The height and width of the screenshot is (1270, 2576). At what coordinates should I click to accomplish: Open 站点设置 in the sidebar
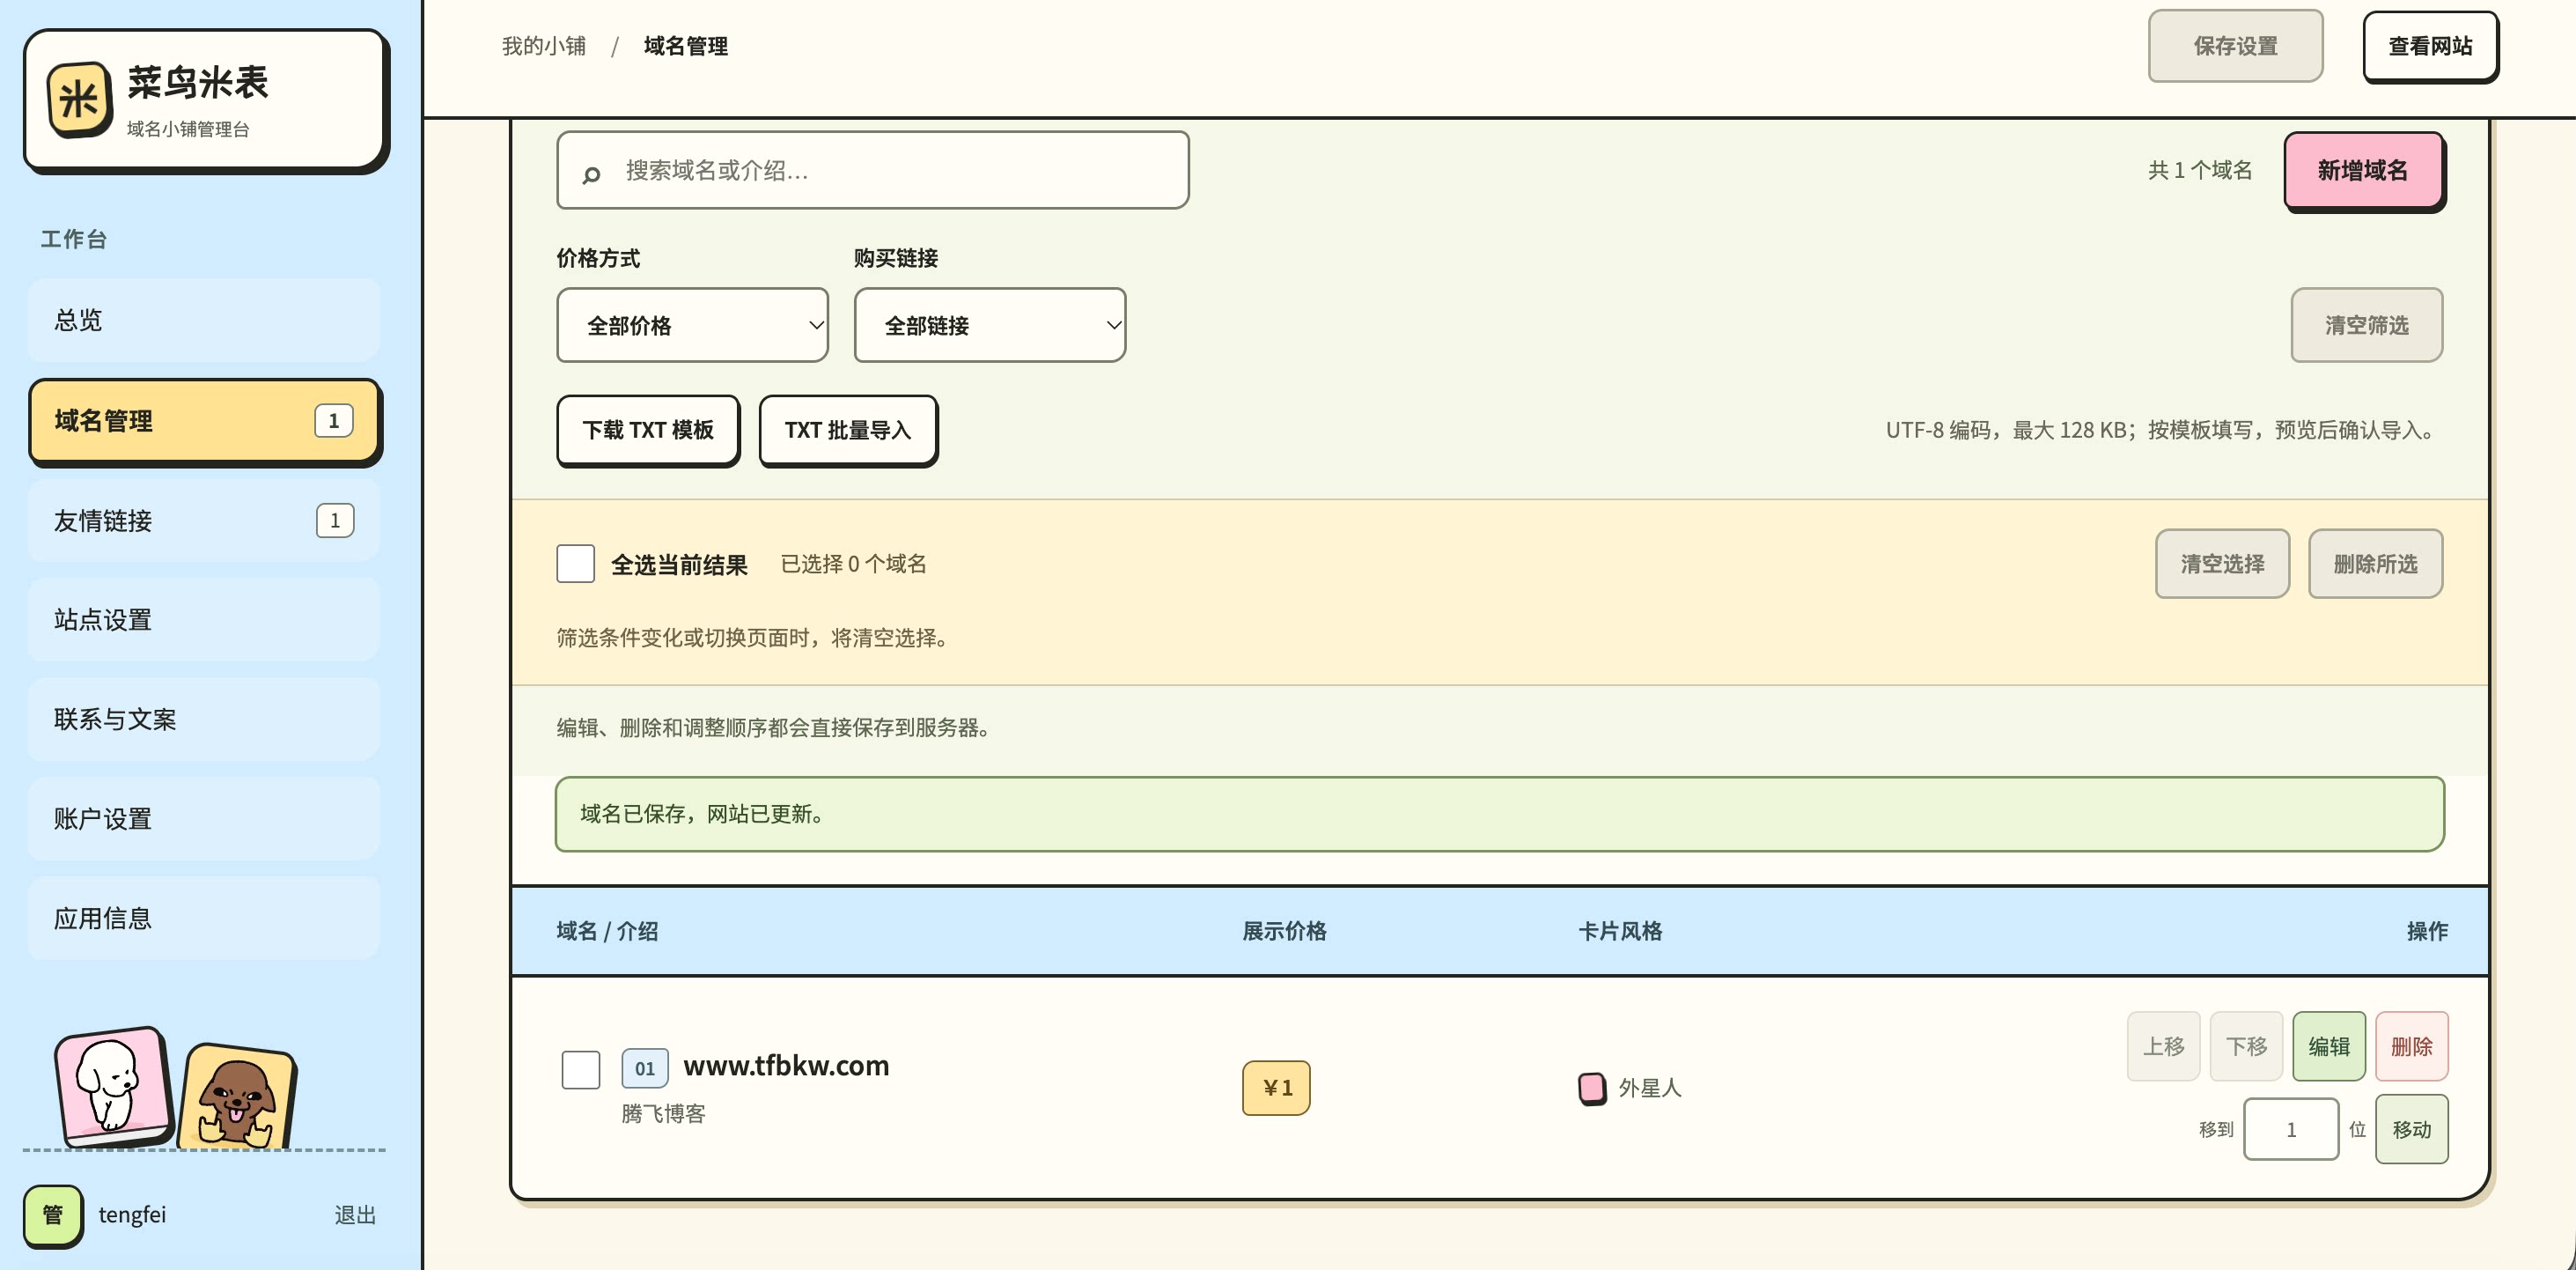click(x=204, y=620)
